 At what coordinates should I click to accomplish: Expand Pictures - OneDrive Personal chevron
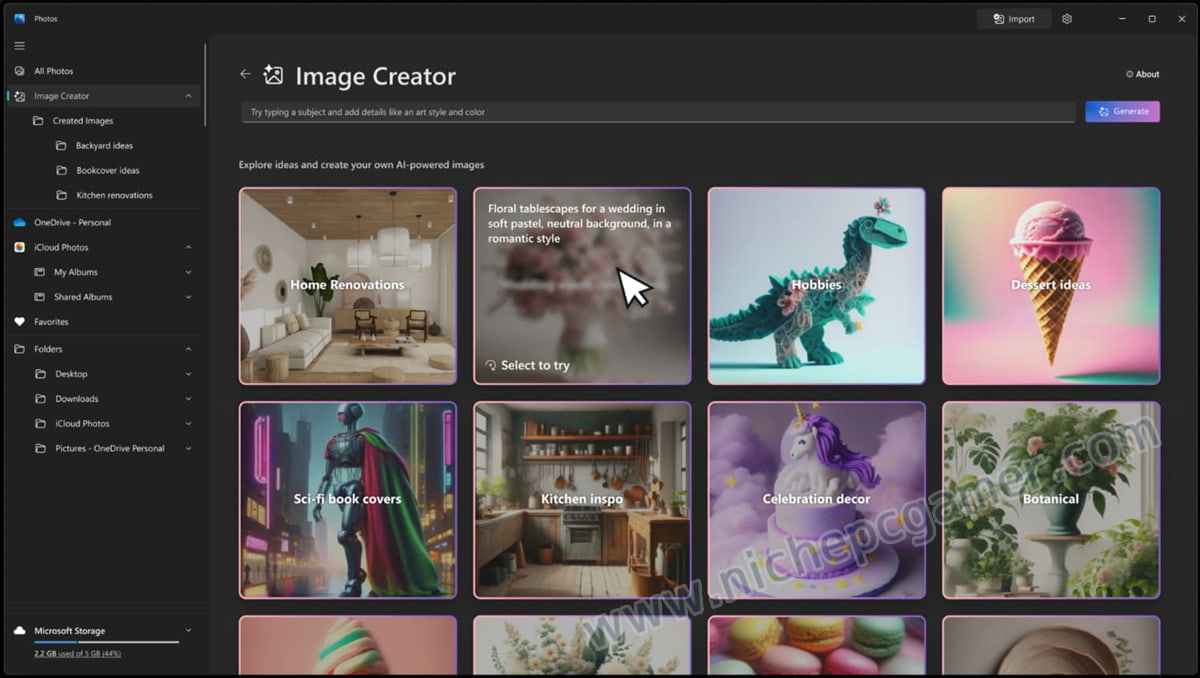point(188,449)
